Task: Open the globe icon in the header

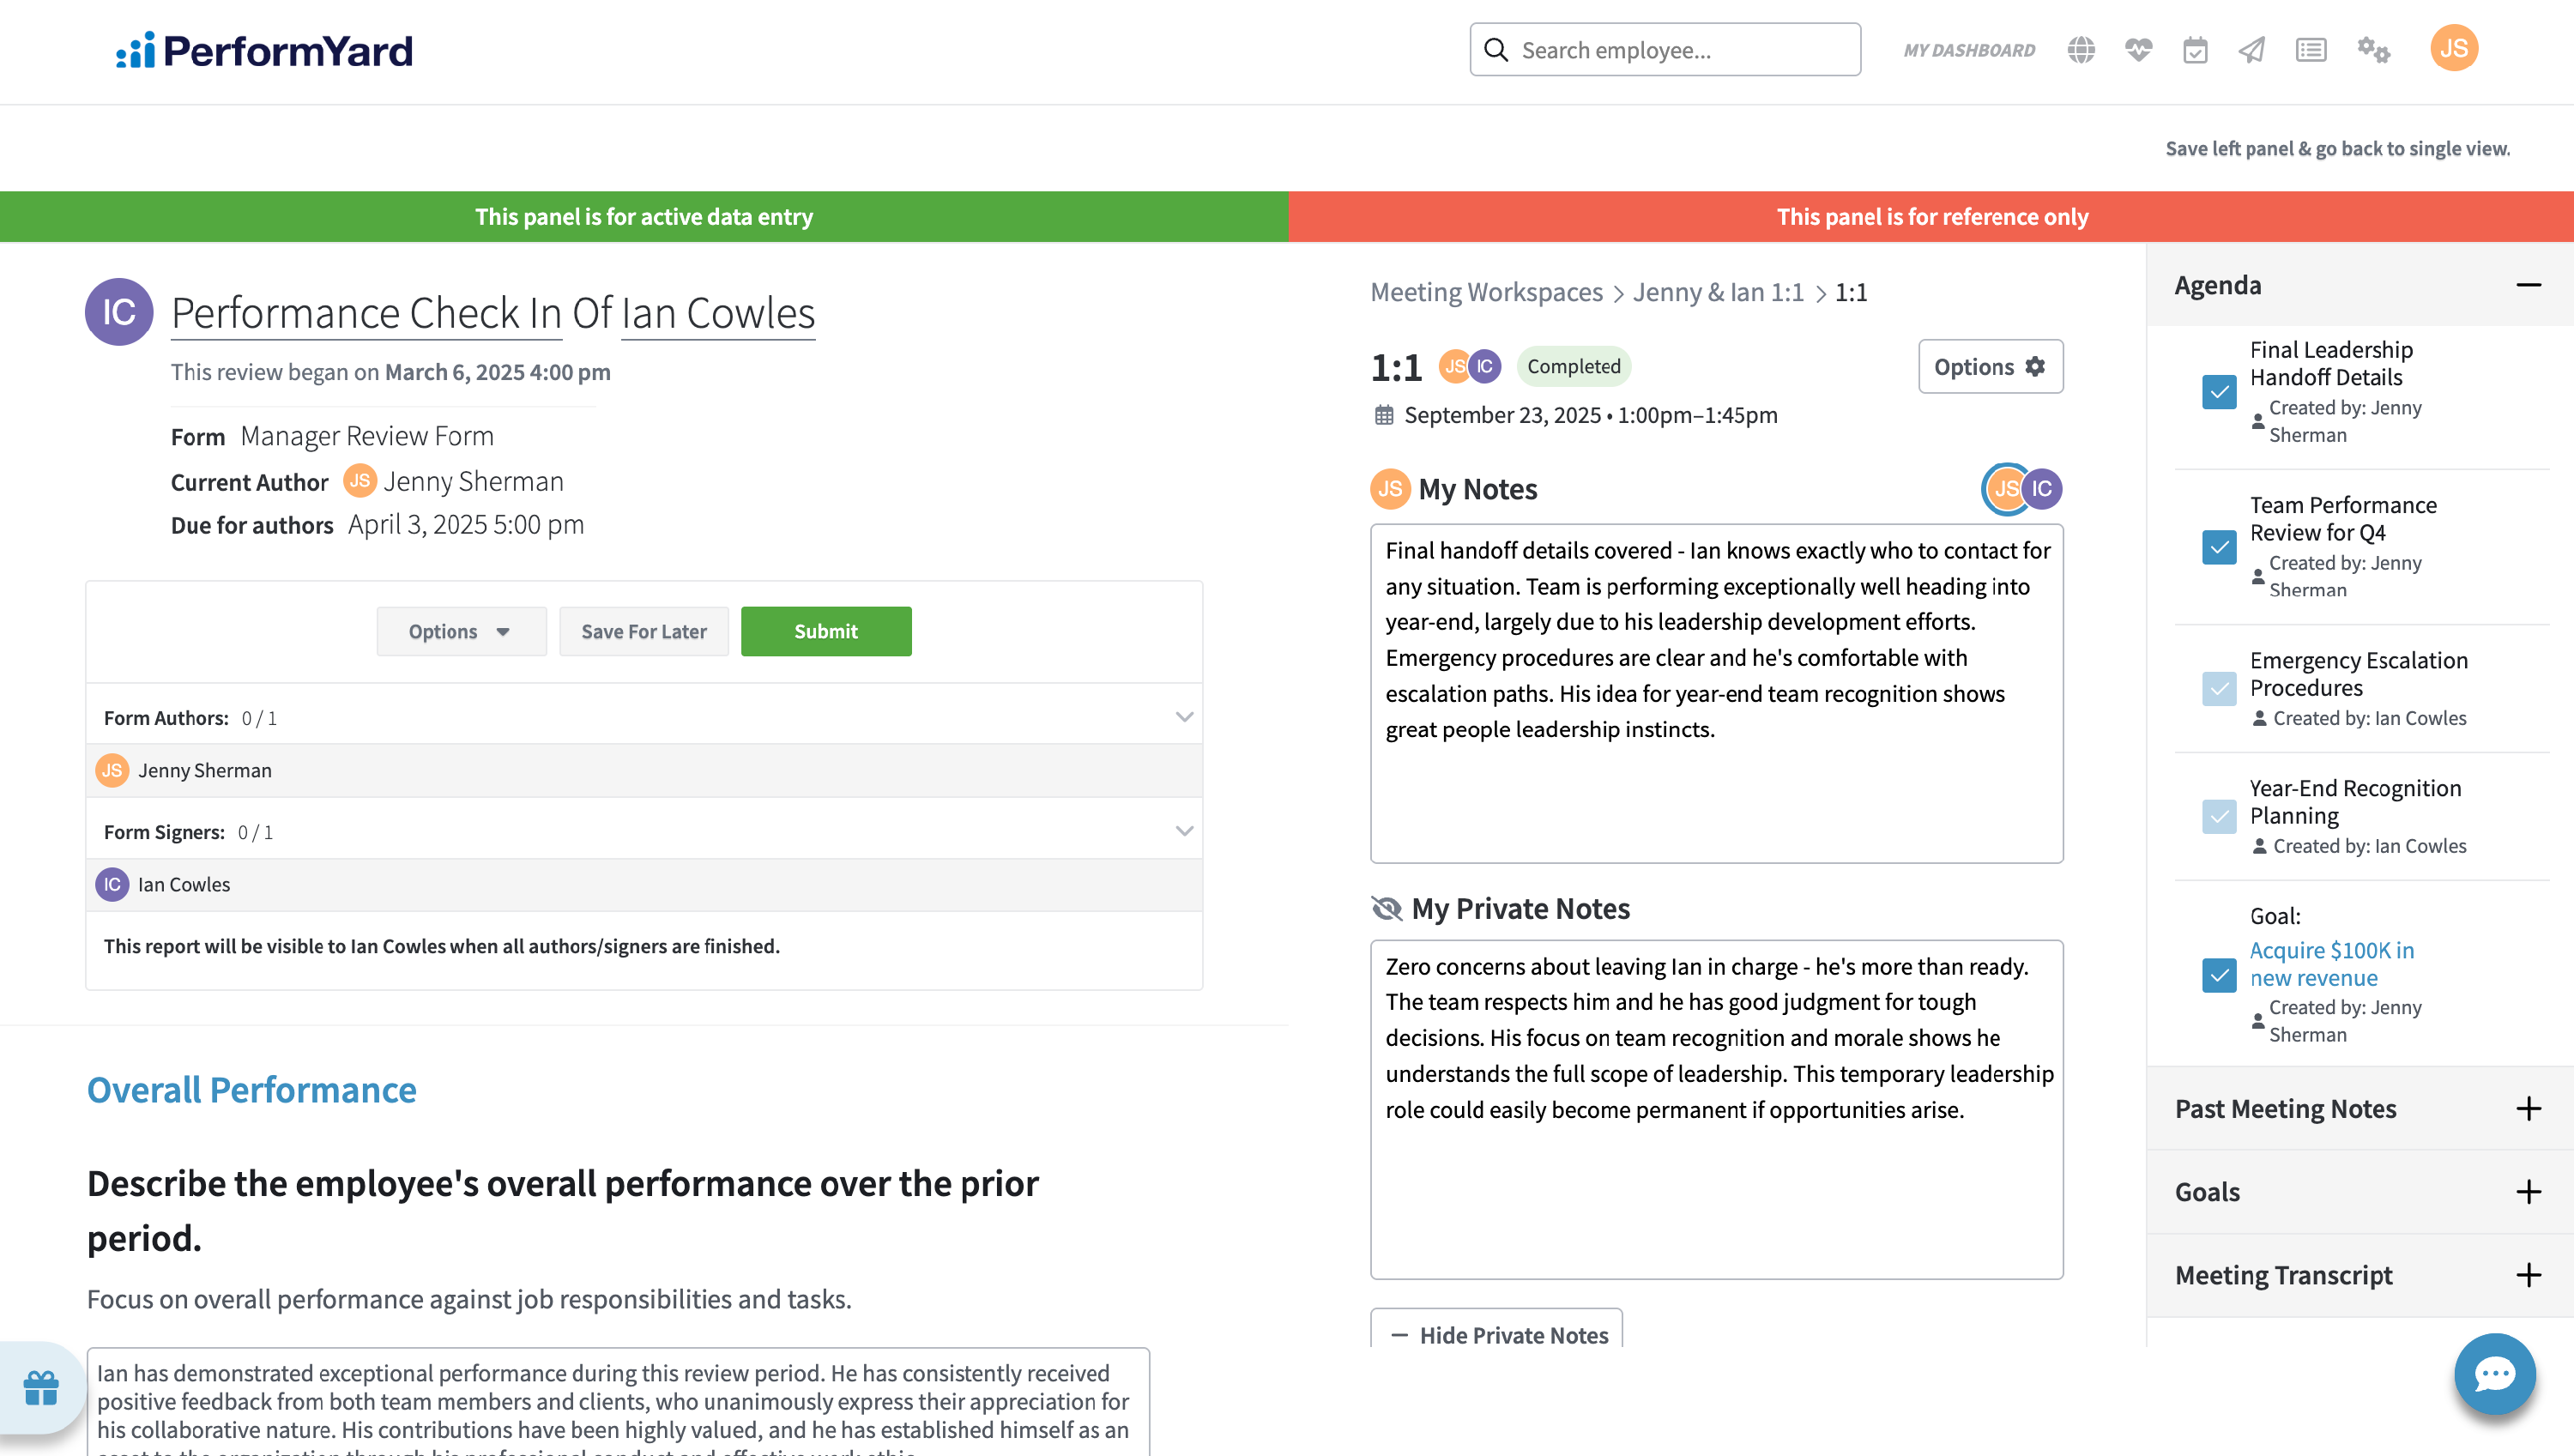Action: (2081, 50)
